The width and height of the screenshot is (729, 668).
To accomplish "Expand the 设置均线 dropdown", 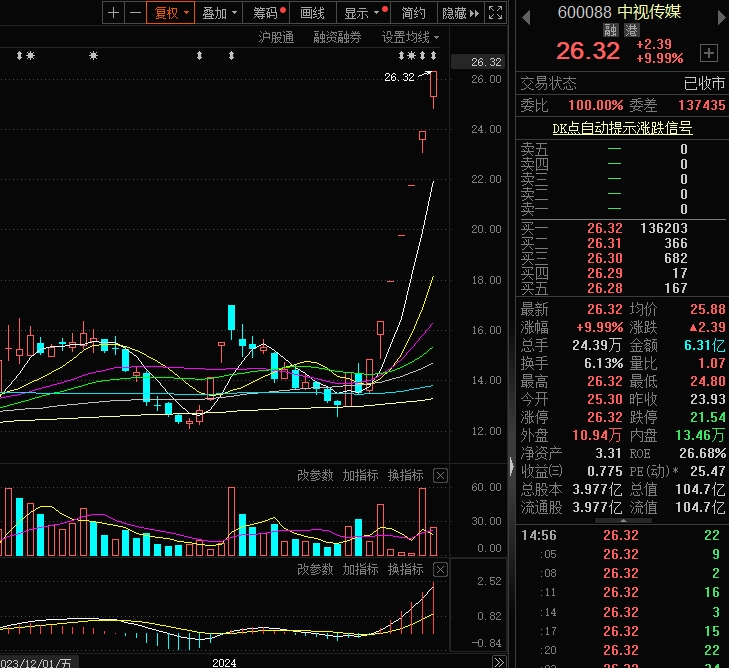I will point(410,37).
